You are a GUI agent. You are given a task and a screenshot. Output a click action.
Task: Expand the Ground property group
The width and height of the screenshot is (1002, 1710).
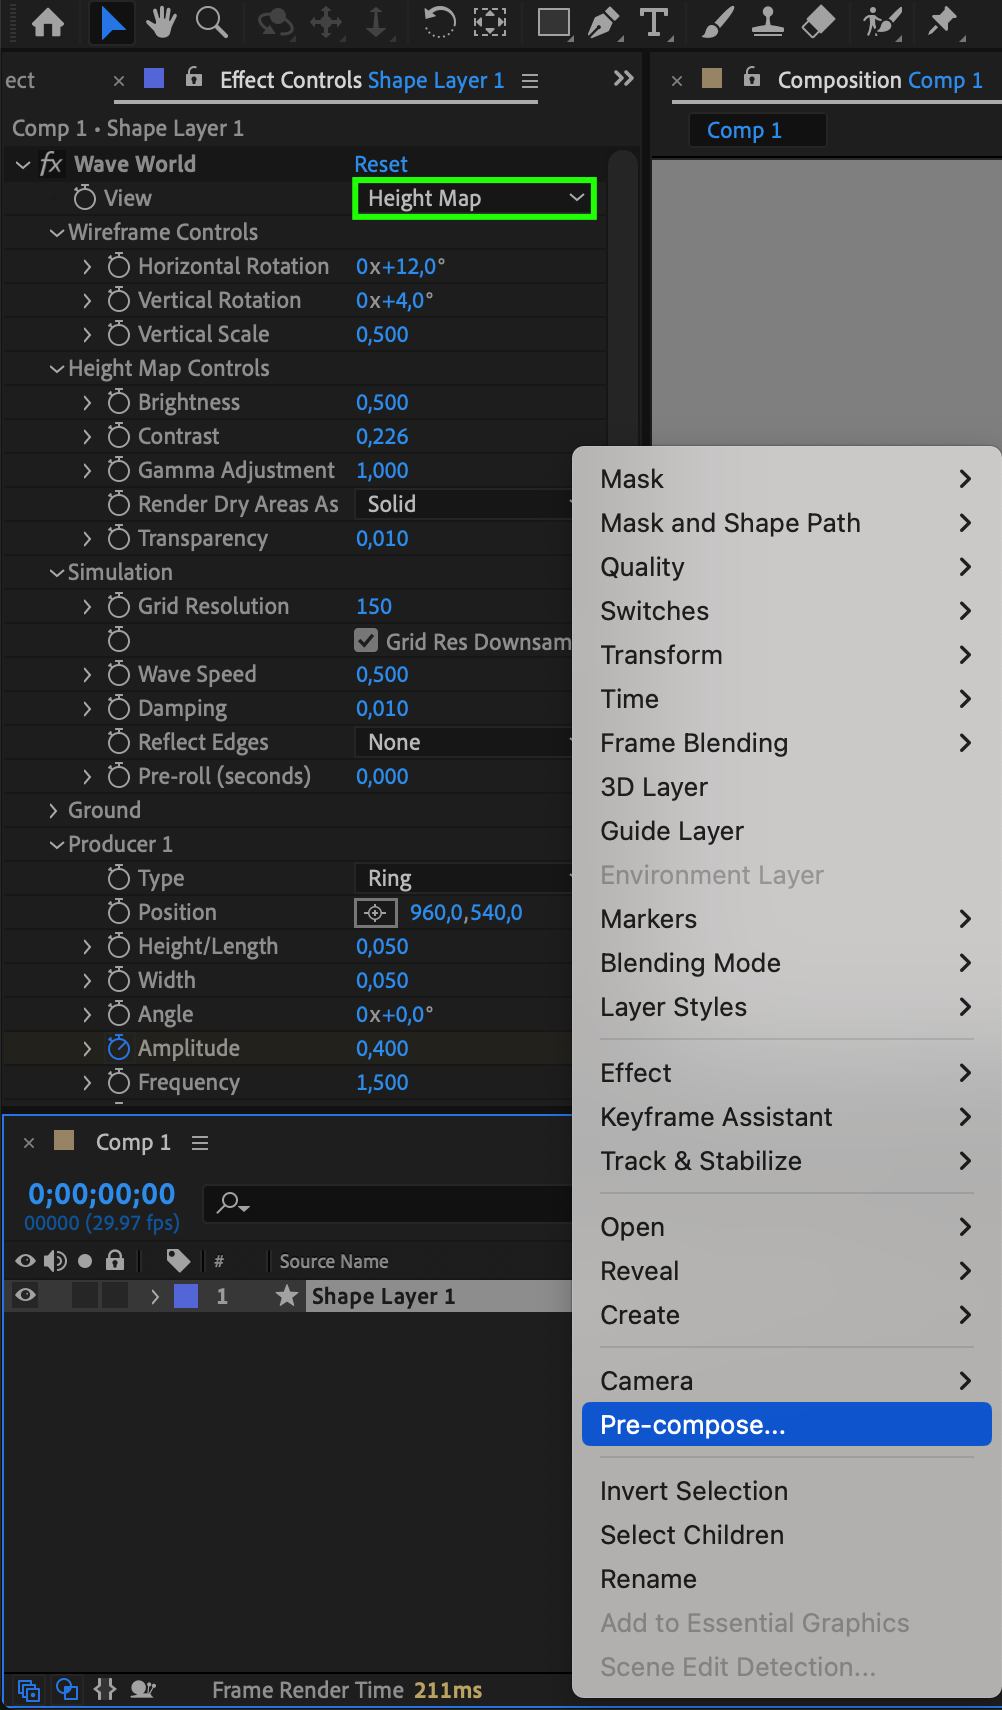(x=53, y=810)
